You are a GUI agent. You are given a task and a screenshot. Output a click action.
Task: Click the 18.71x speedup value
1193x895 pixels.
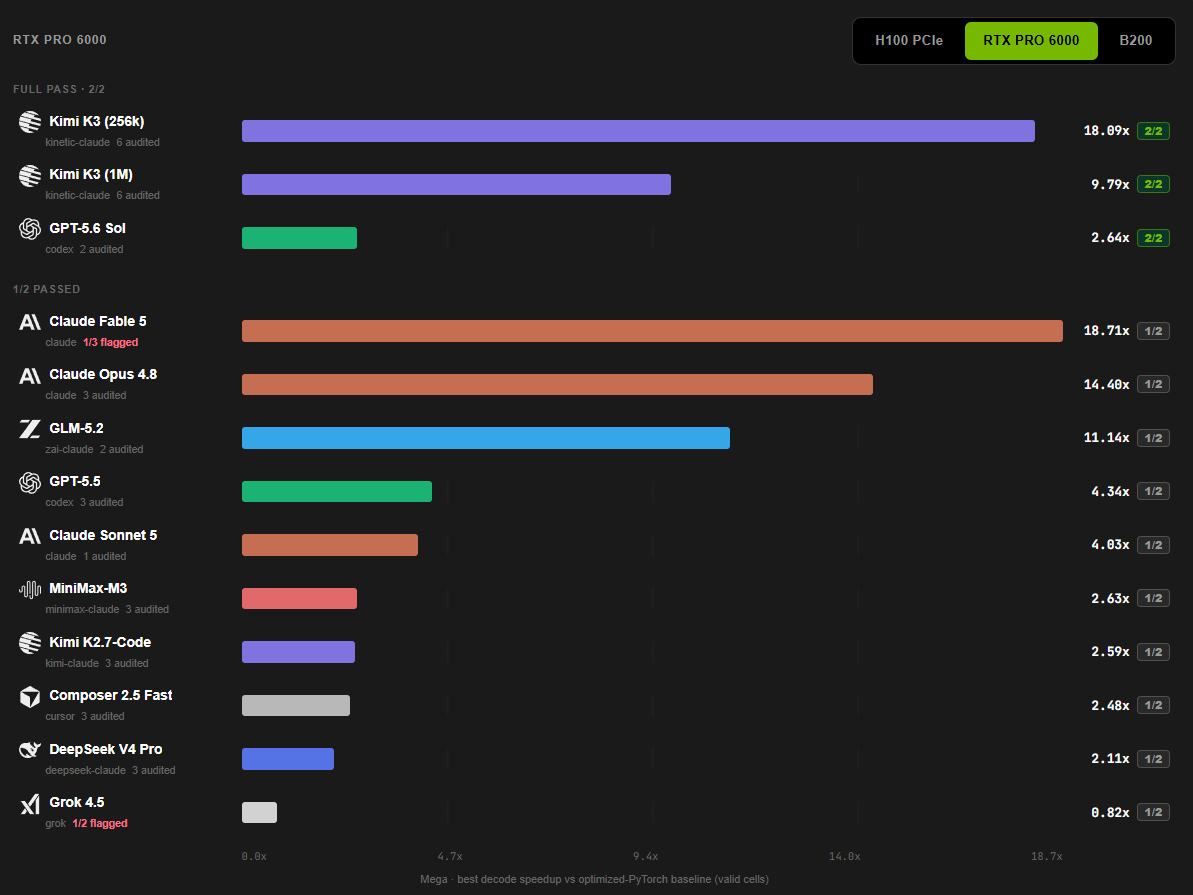[x=1106, y=331]
